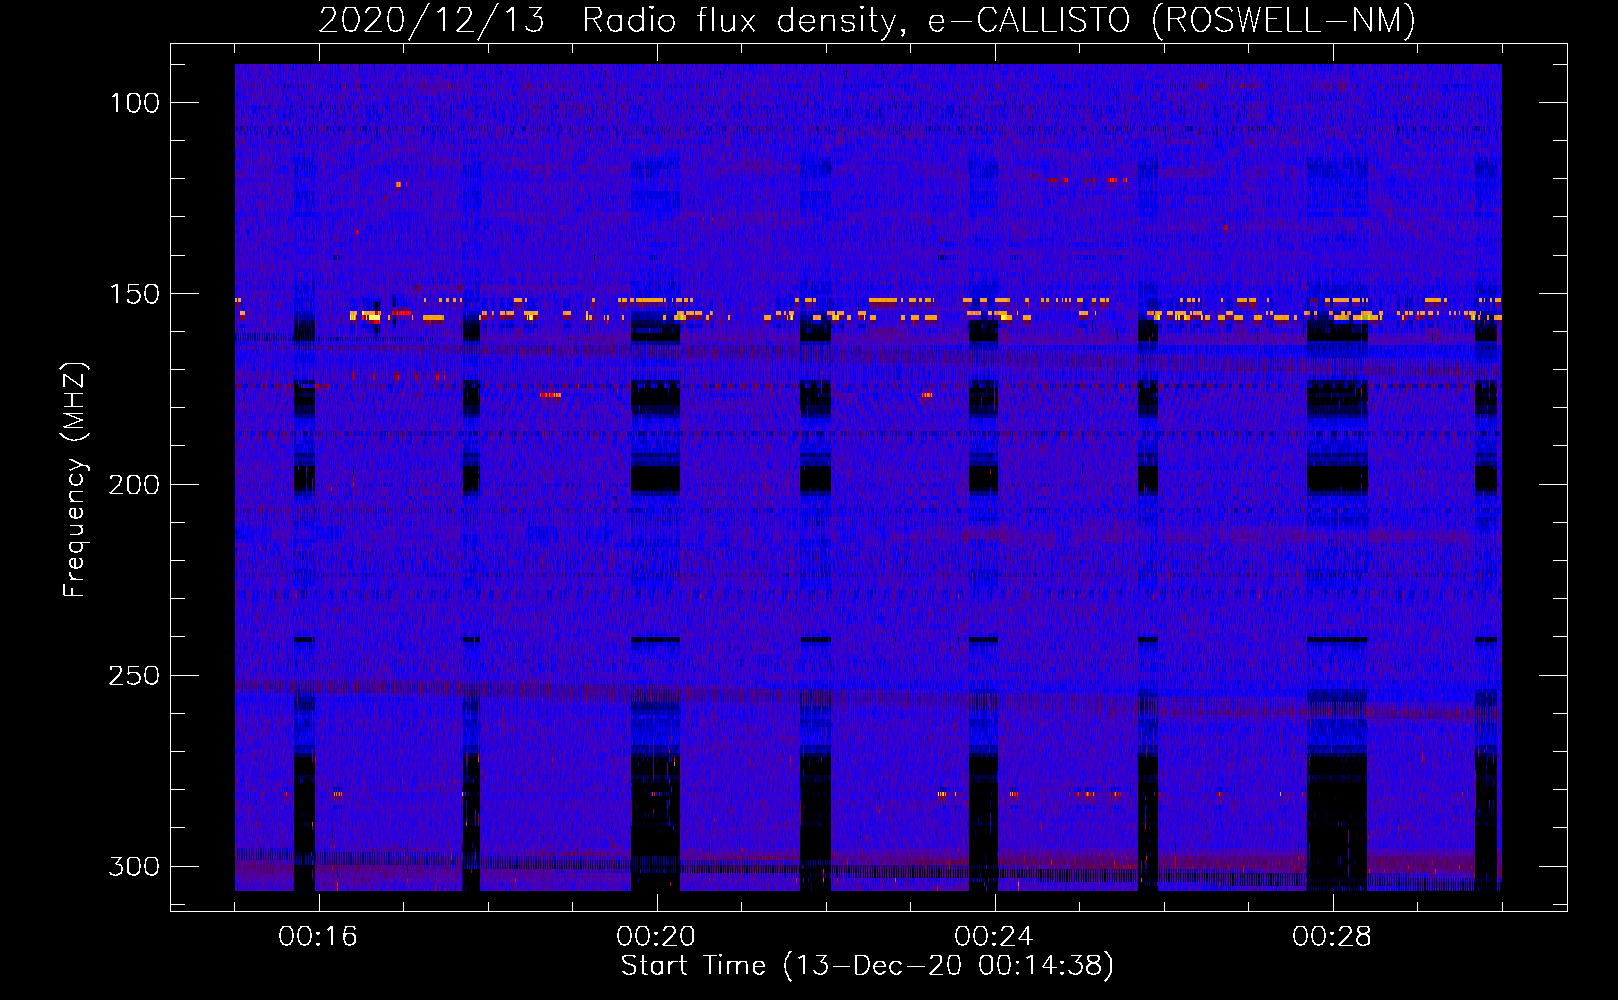Click the plot title "Radio flux density, e-CALLISTO (ROSWELL-NM)"
Viewport: 1618px width, 1000px height.
pos(999,20)
